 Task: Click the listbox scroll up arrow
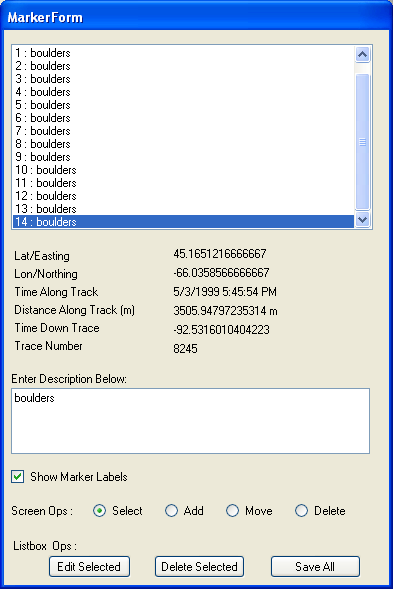pos(363,54)
